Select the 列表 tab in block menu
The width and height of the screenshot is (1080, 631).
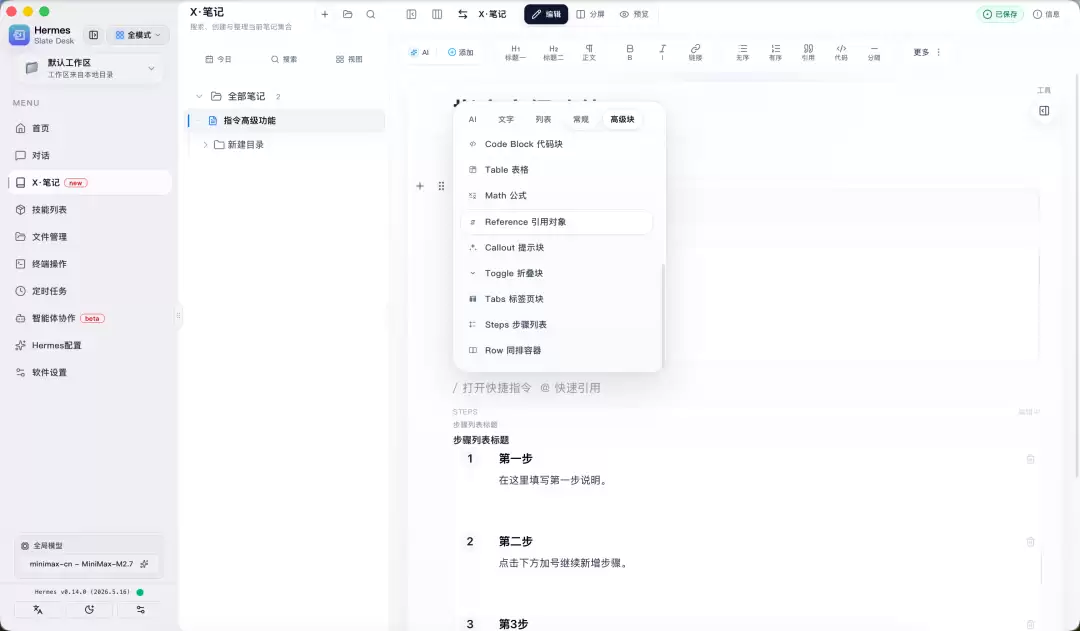543,119
